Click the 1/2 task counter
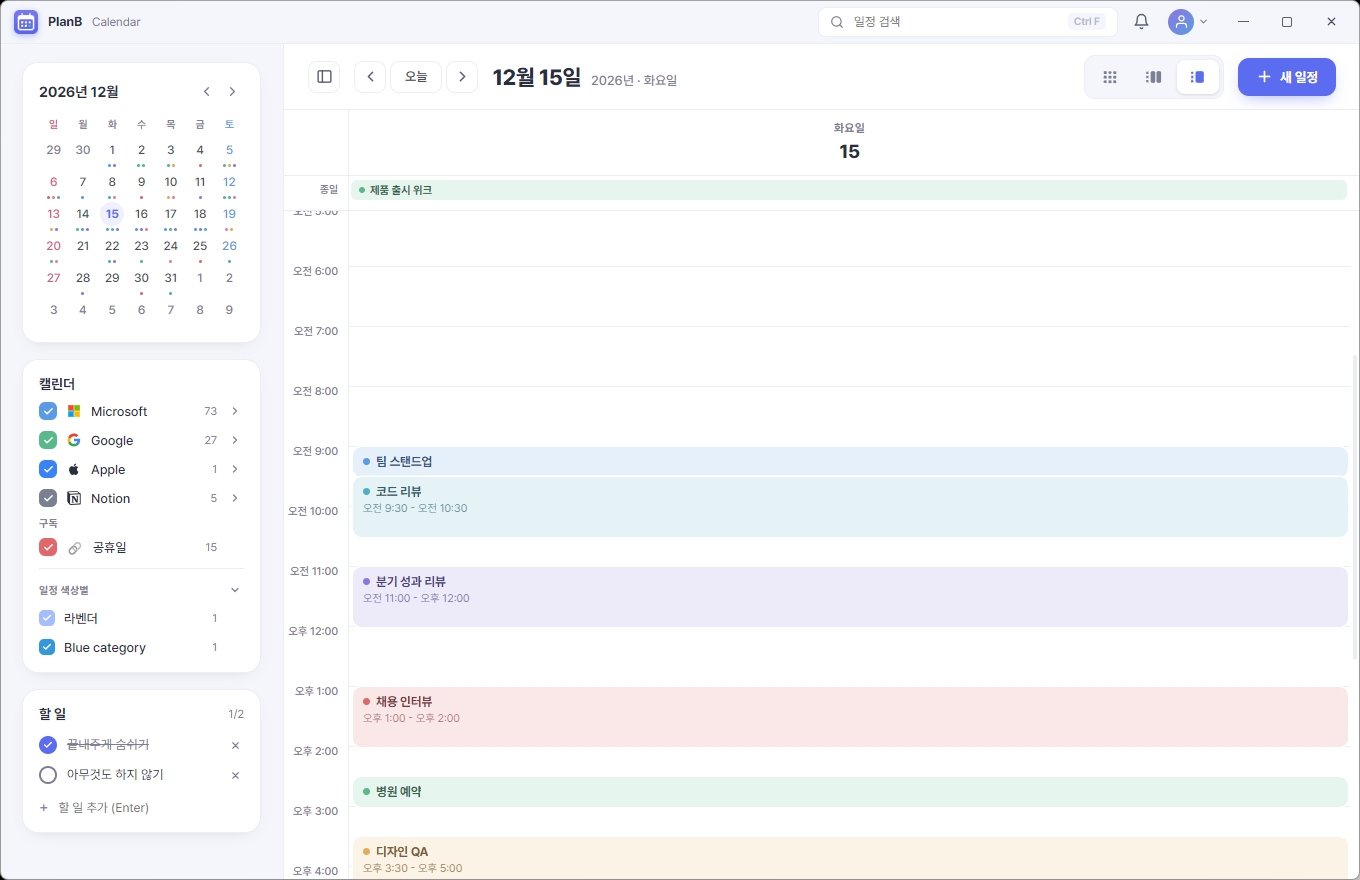 pyautogui.click(x=236, y=714)
